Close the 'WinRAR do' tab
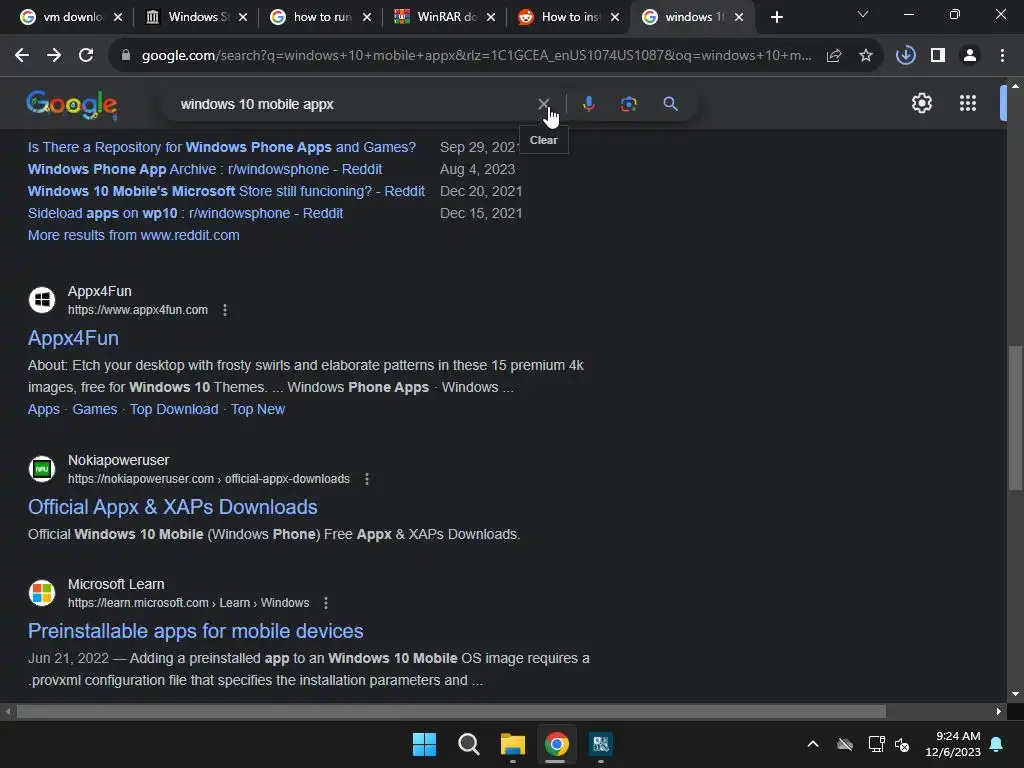The height and width of the screenshot is (768, 1024). (491, 18)
